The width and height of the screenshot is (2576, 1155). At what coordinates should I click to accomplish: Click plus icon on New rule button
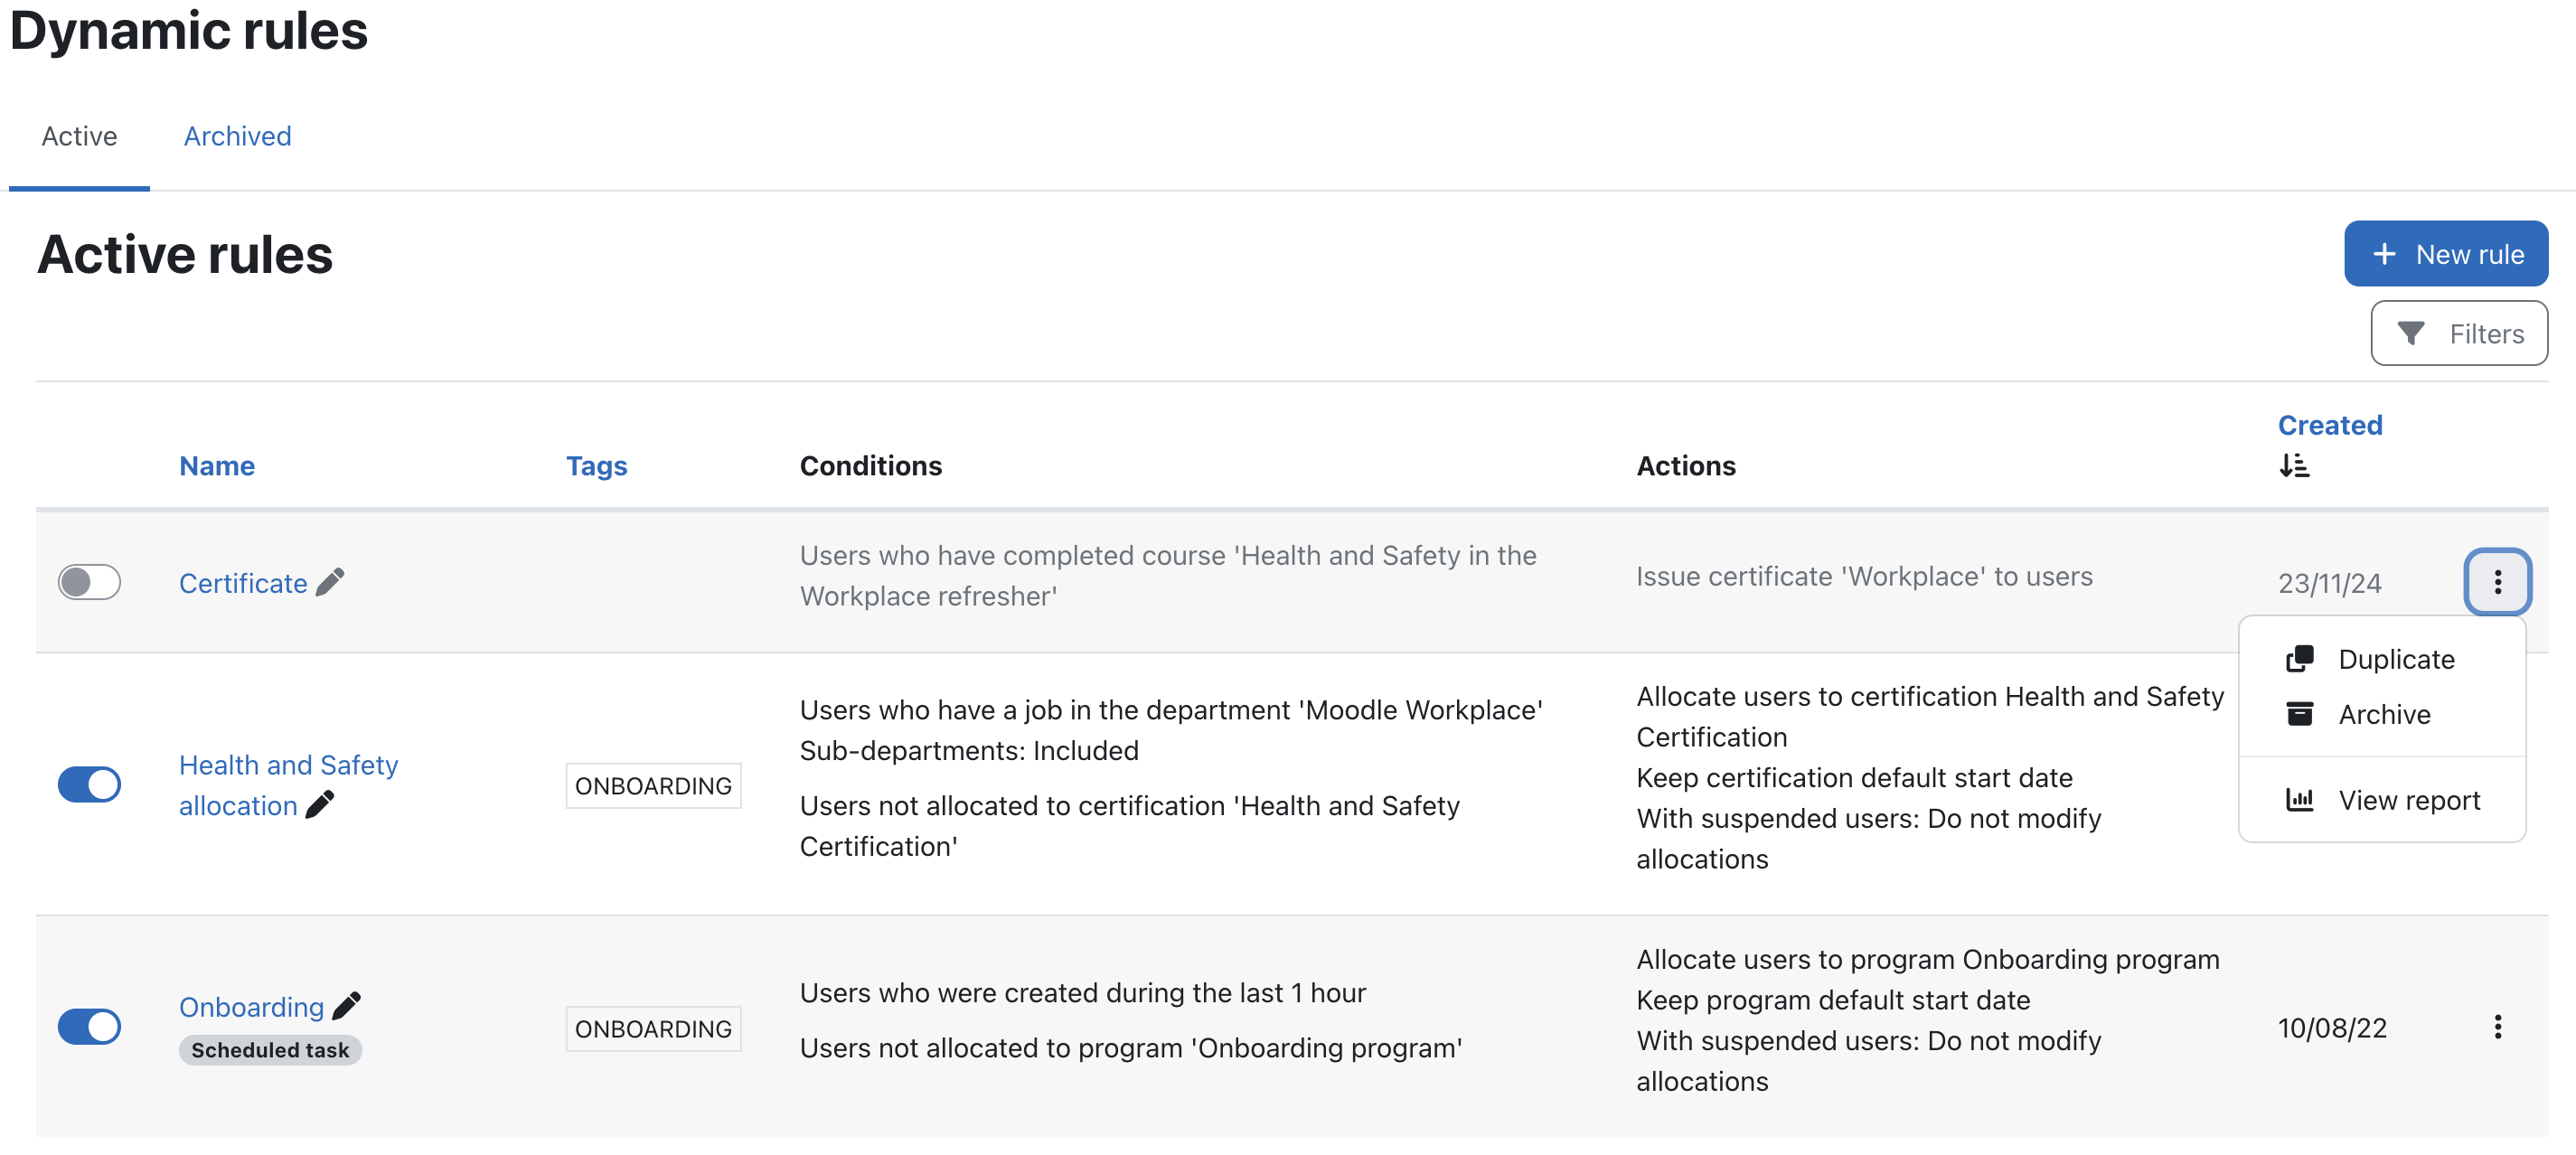[x=2384, y=254]
